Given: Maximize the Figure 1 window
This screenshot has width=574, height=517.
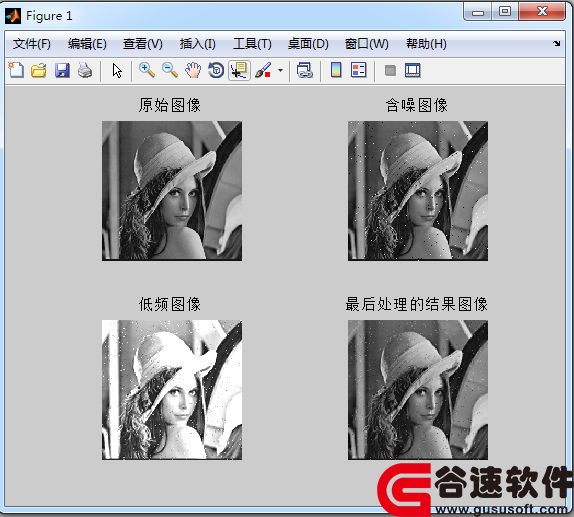Looking at the screenshot, I should (505, 12).
